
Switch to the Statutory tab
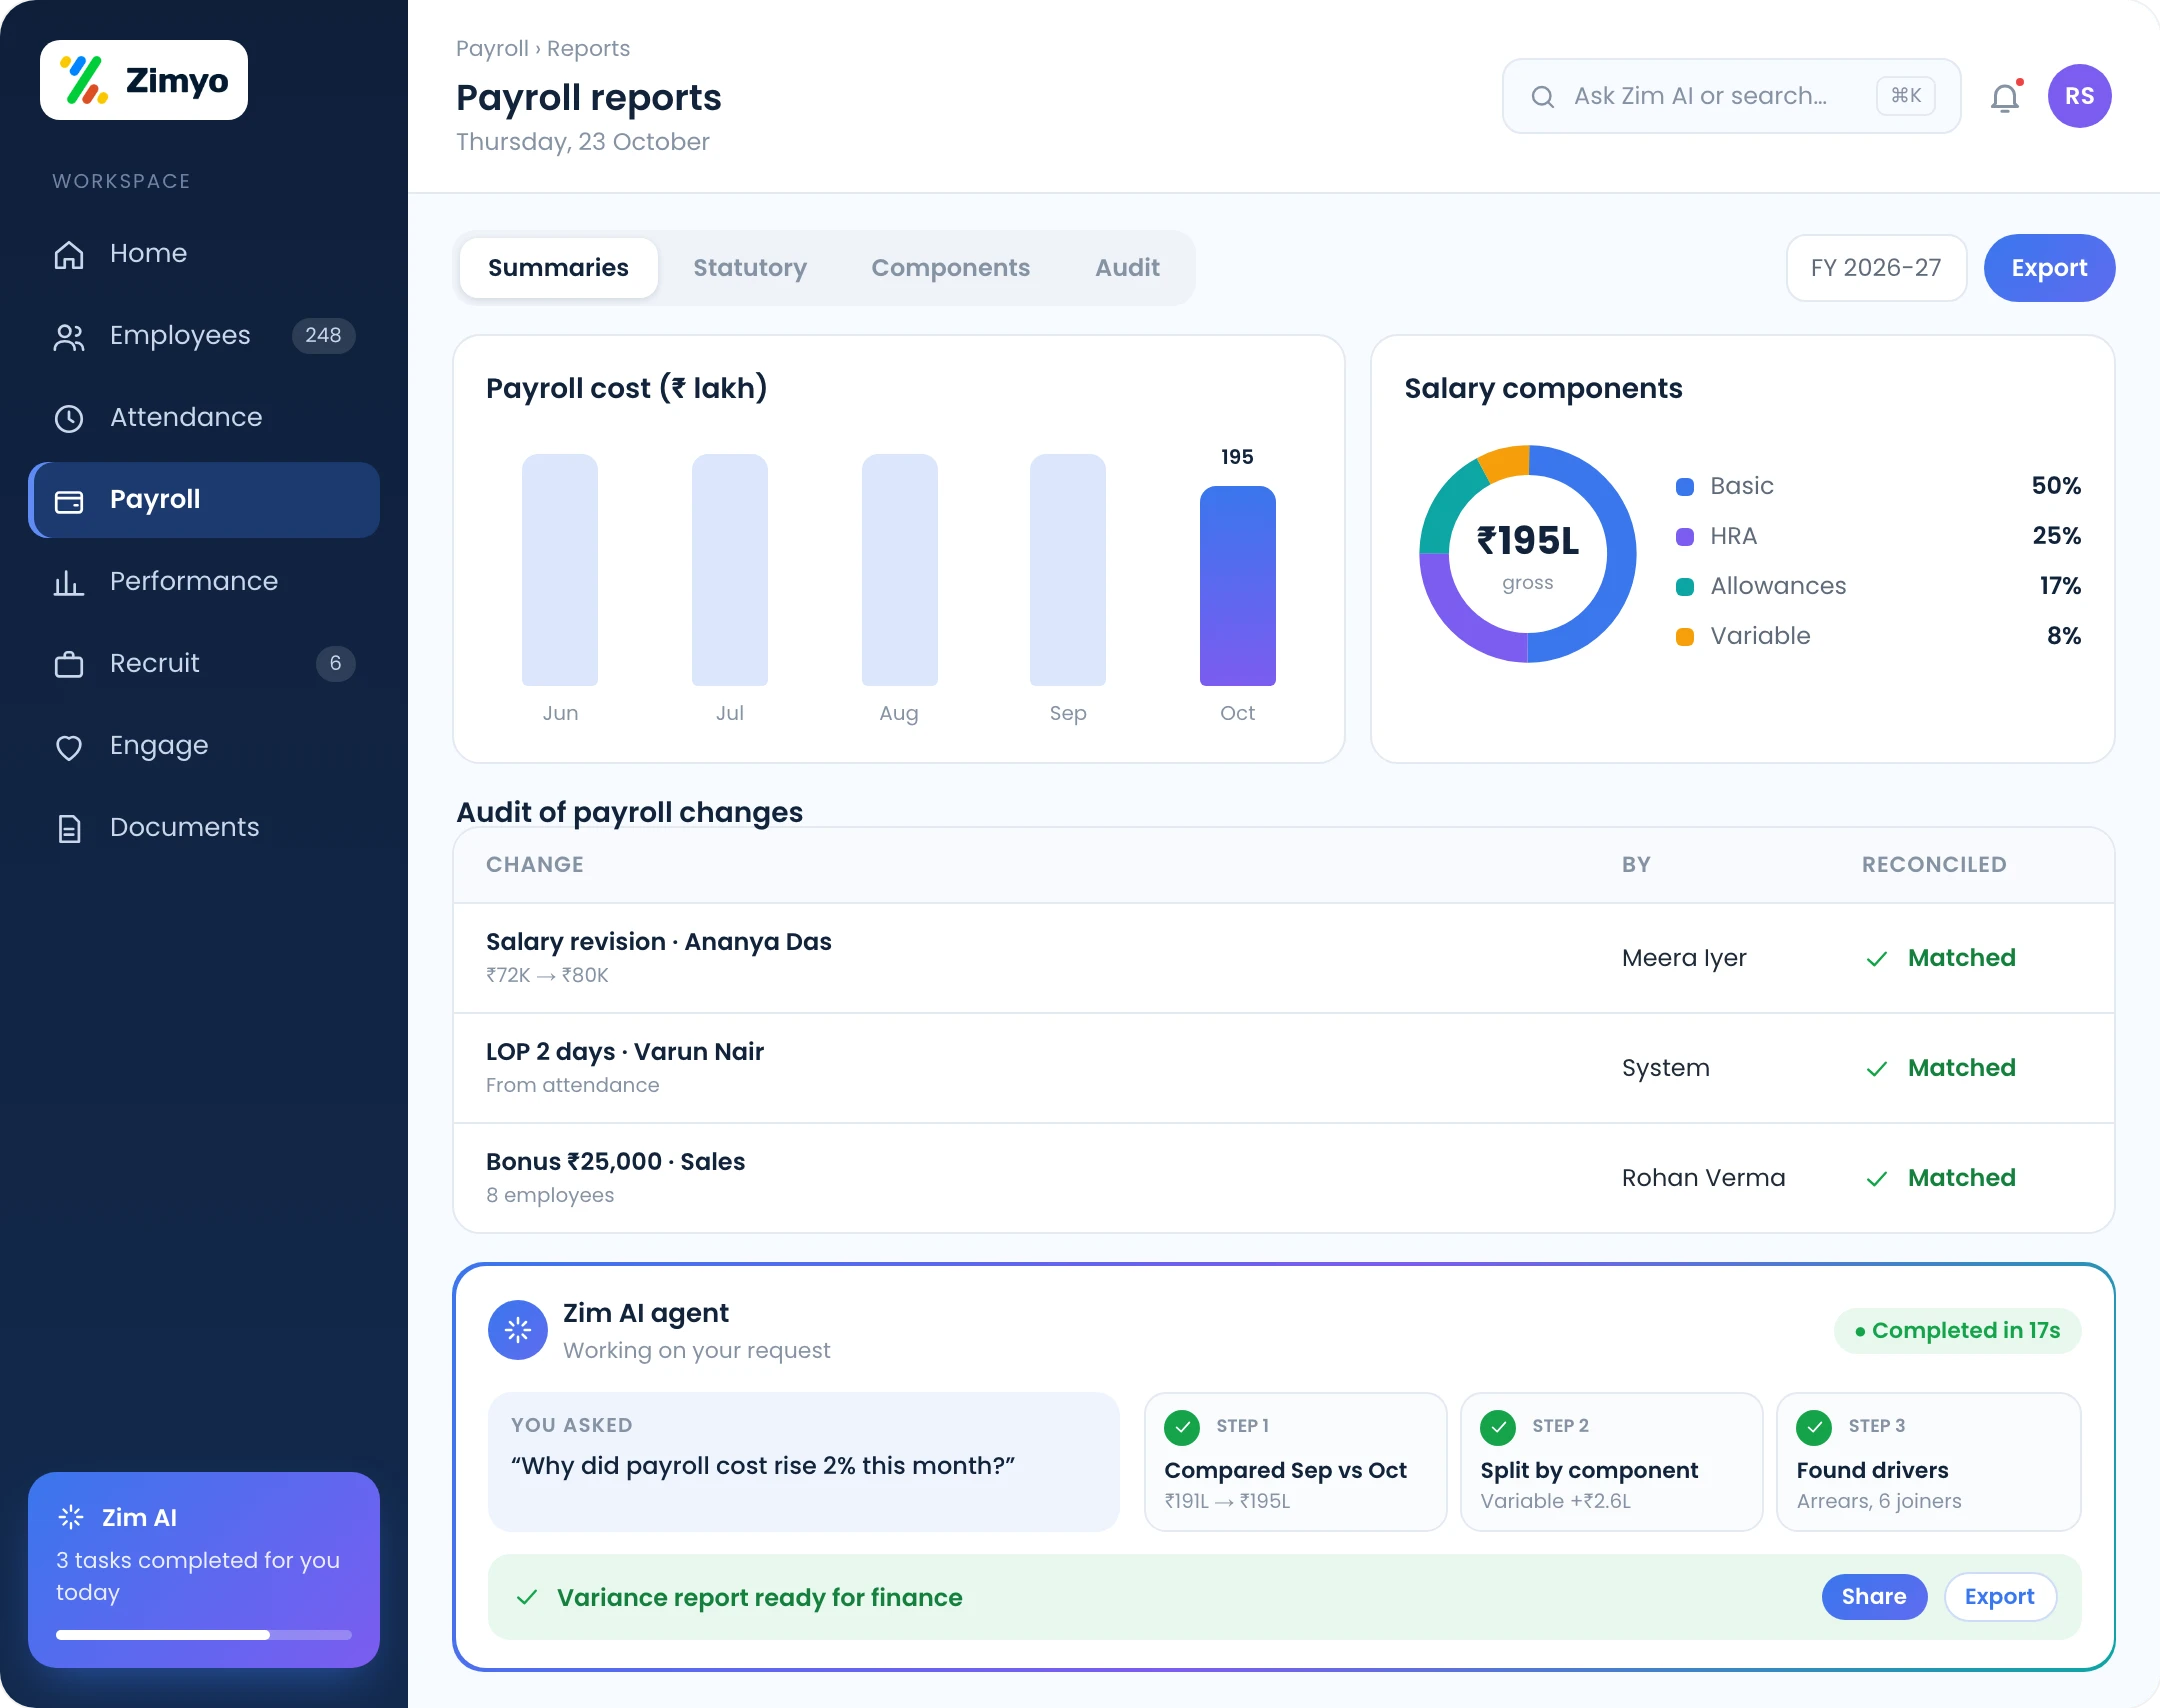(x=750, y=268)
